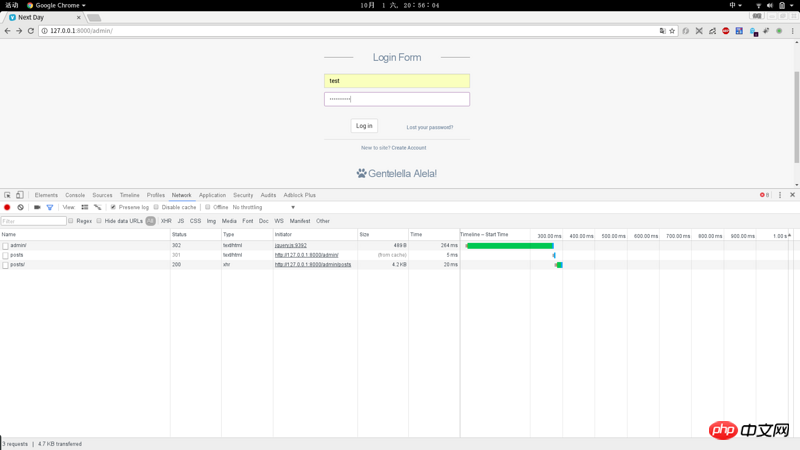The image size is (800, 450).
Task: Go forward in browser history
Action: pyautogui.click(x=19, y=31)
